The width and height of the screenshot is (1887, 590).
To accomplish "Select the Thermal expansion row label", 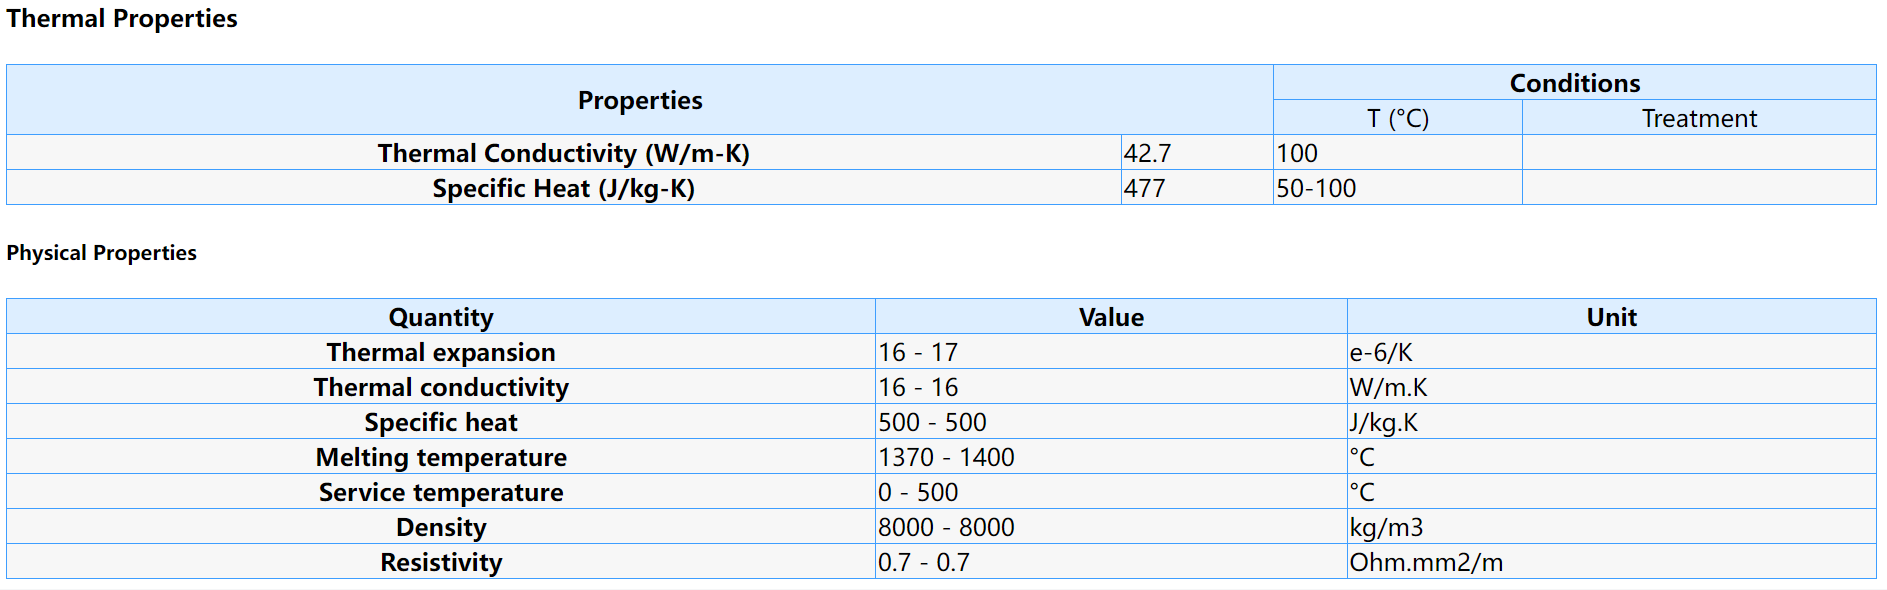I will 441,352.
